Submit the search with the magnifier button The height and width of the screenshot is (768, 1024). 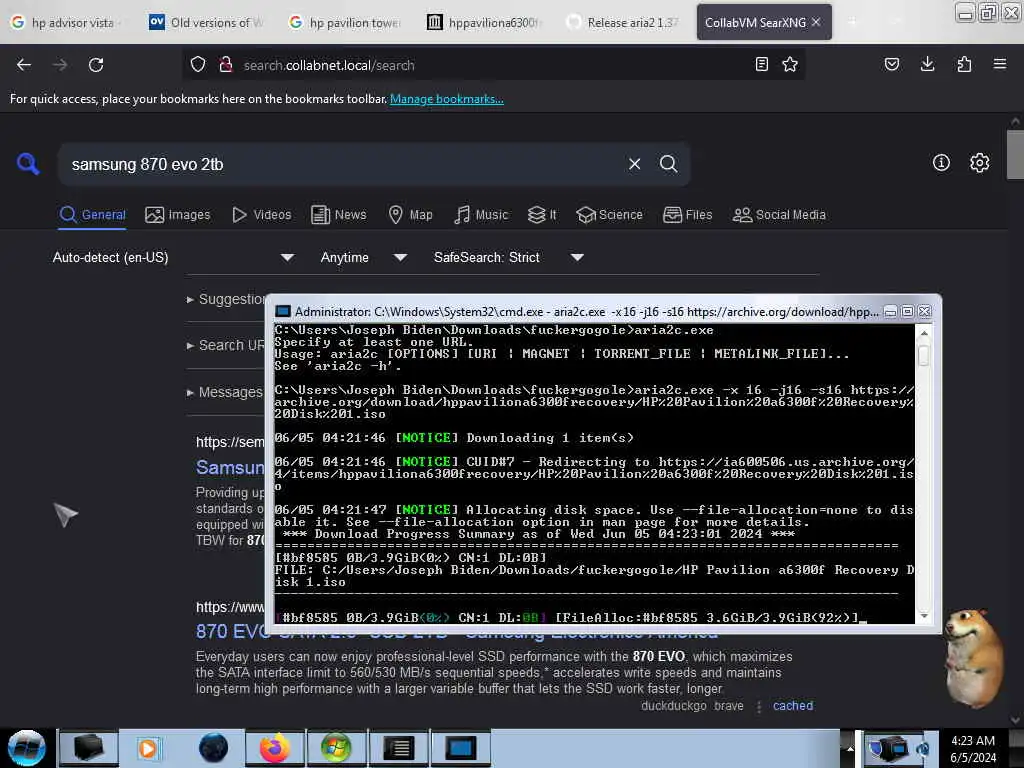point(668,164)
